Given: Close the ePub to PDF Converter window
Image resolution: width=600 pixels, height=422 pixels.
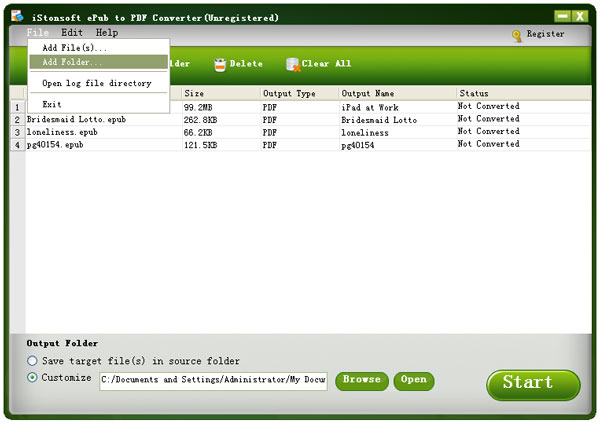Looking at the screenshot, I should (x=581, y=17).
